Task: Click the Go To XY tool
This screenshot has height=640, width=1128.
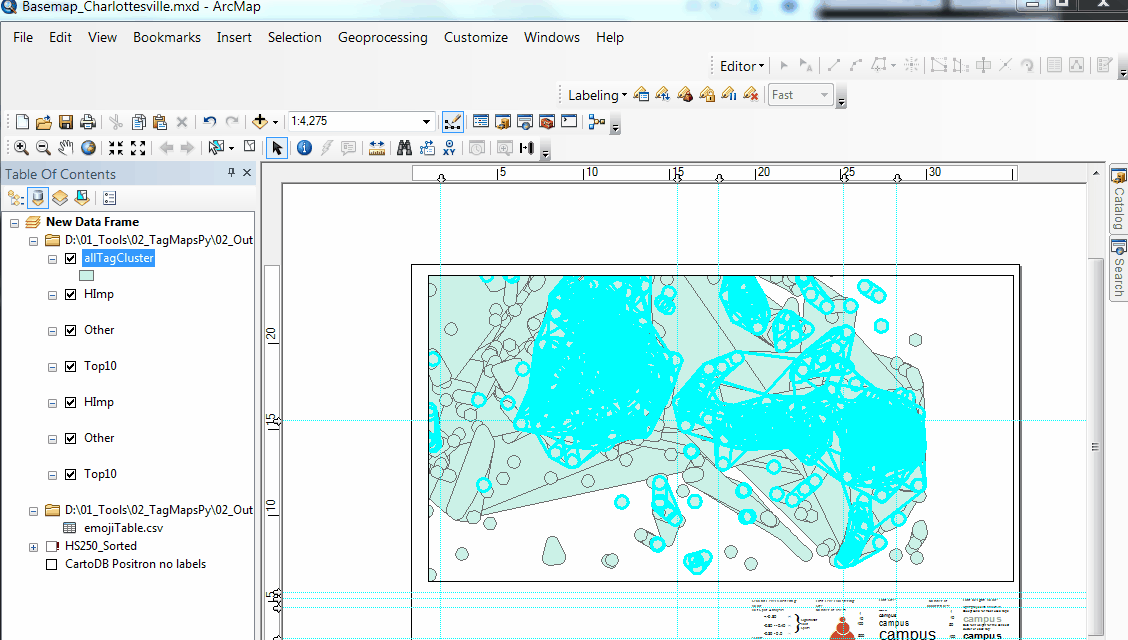Action: tap(451, 147)
